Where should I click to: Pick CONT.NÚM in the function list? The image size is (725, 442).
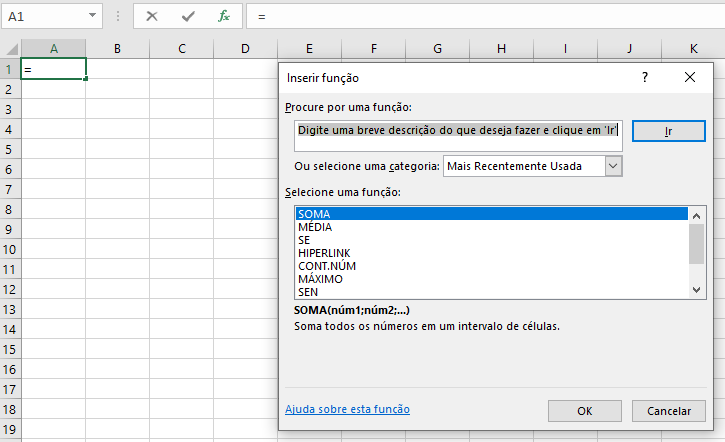tap(326, 266)
